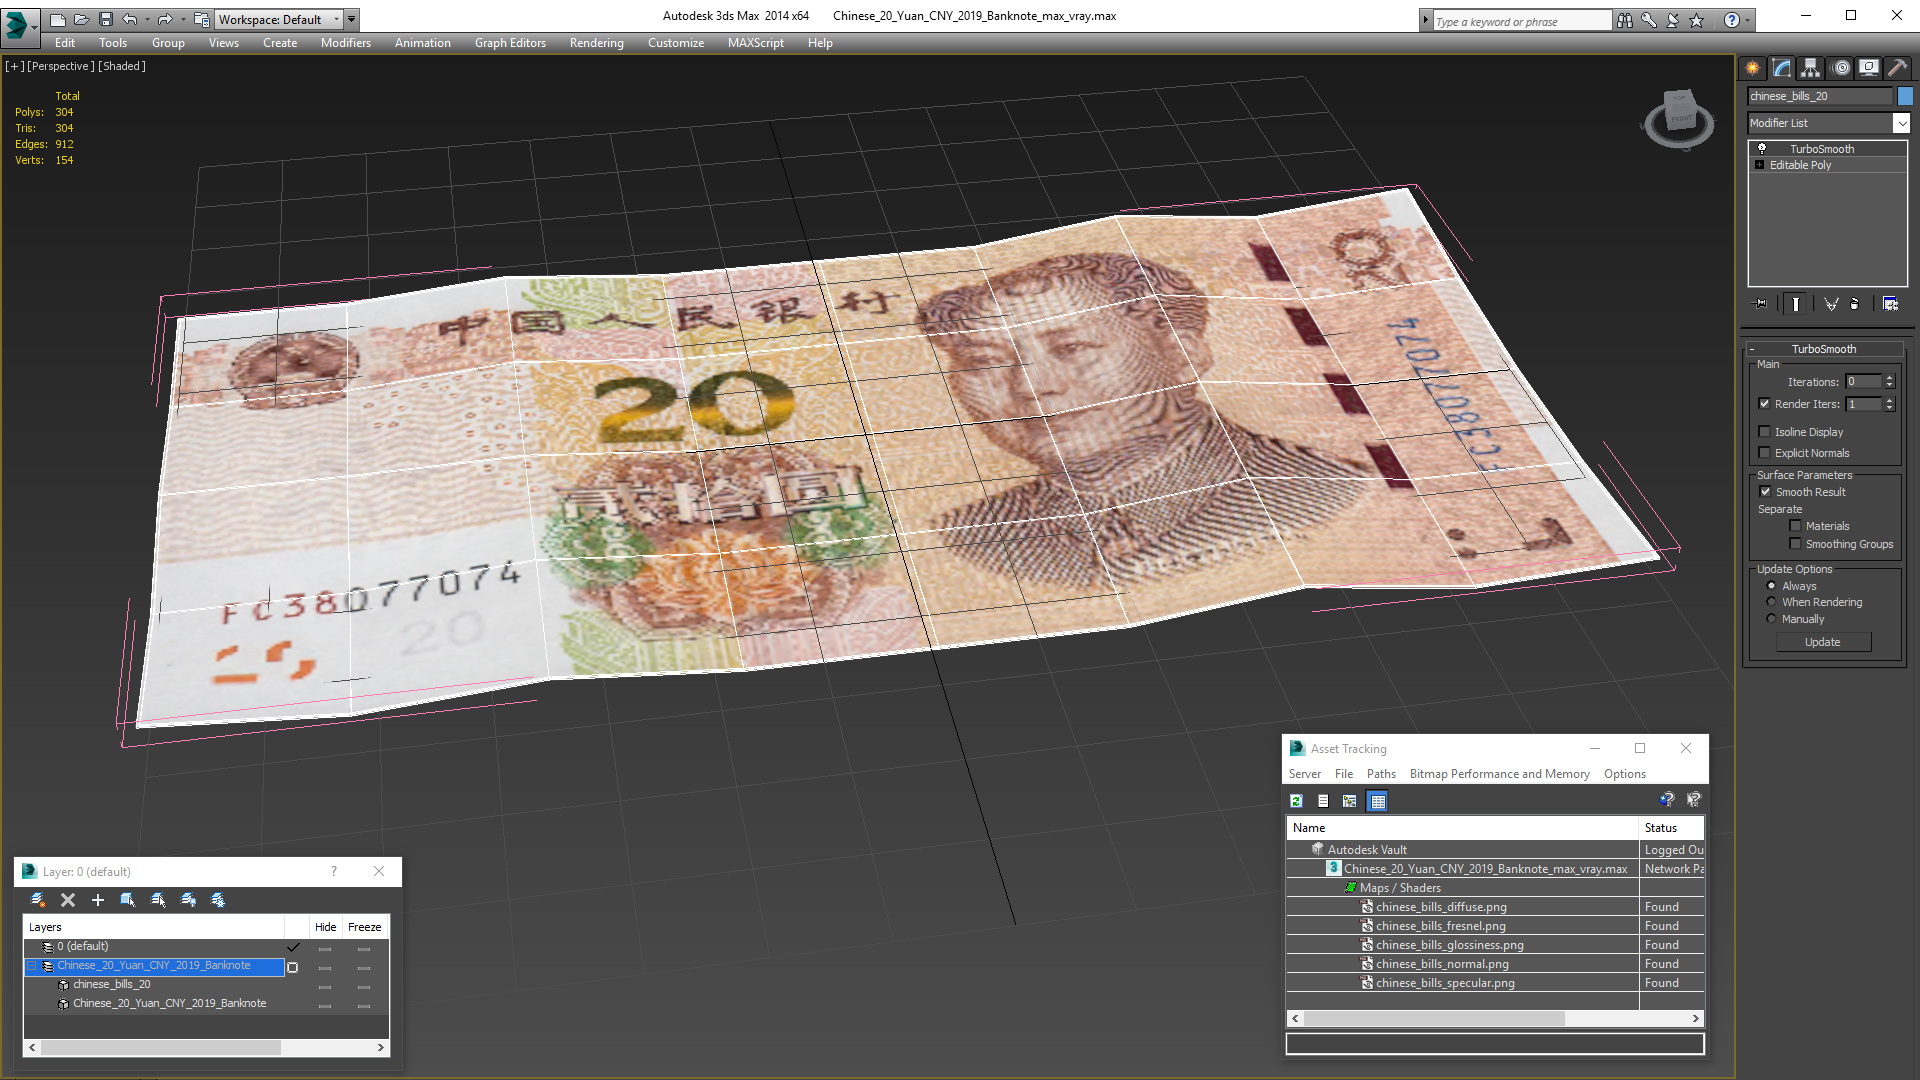
Task: Expand the search field arrow in InfoCenter
Action: coord(1425,20)
